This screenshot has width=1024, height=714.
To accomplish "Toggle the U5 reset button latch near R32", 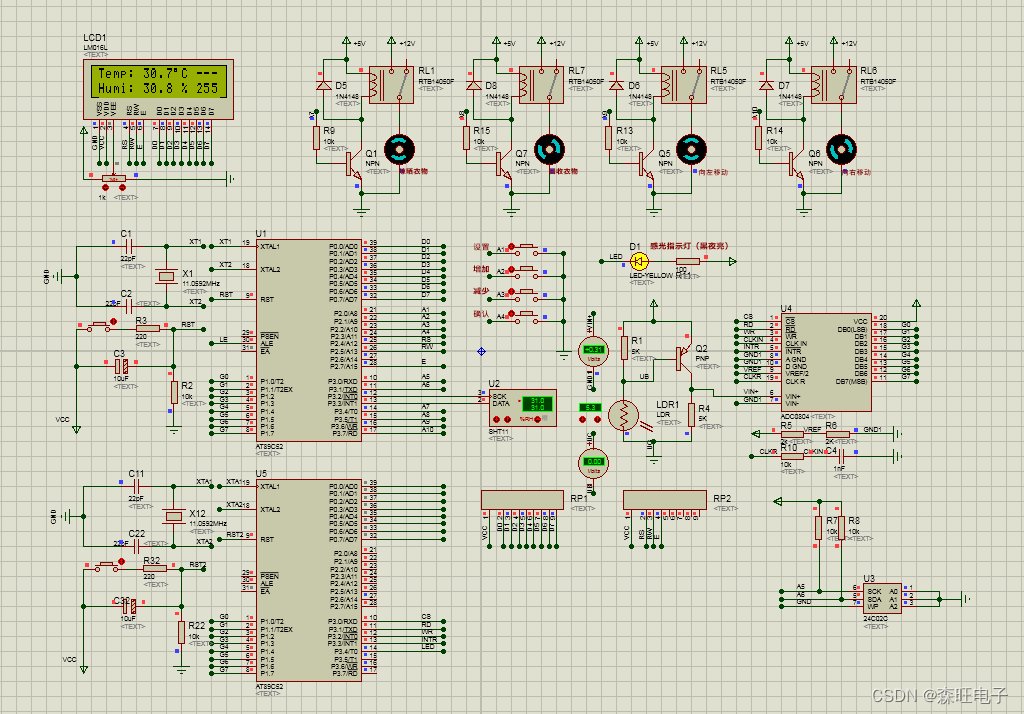I will [x=121, y=561].
